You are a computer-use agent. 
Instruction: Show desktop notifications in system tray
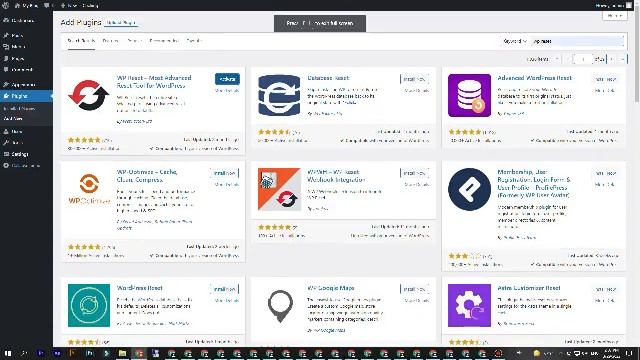click(x=630, y=353)
